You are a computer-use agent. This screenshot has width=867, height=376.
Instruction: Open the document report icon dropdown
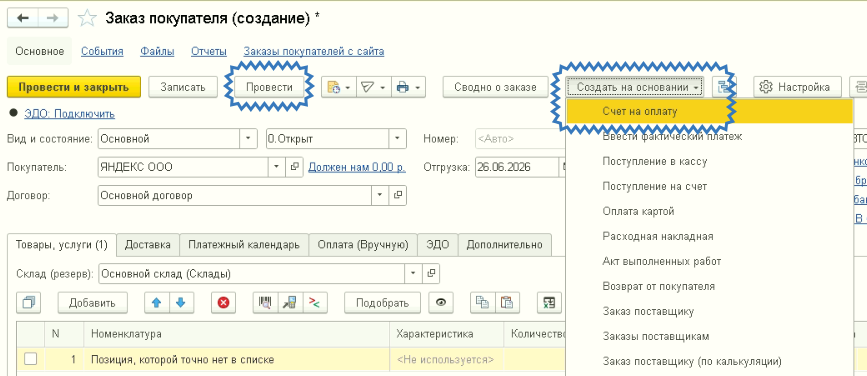click(x=339, y=87)
